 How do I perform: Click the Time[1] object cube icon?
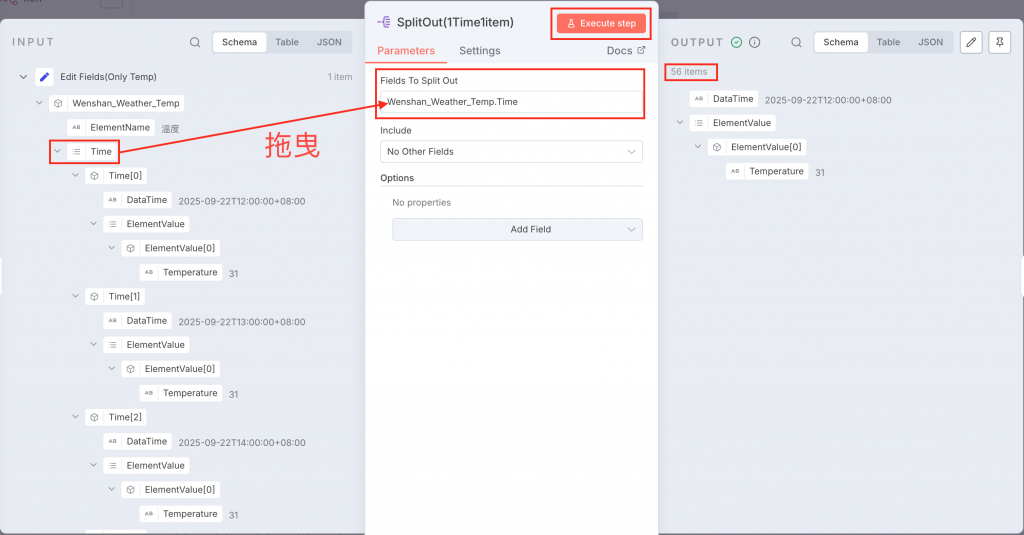click(95, 297)
